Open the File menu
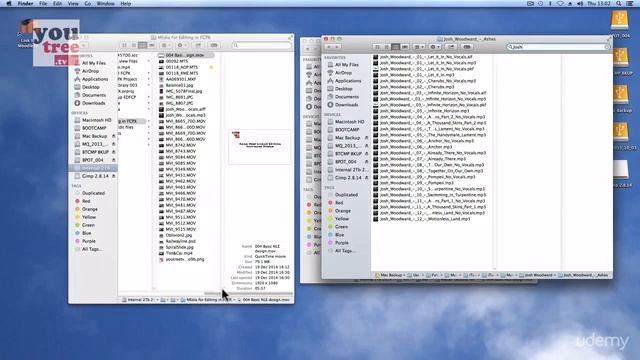This screenshot has width=640, height=360. pos(43,4)
